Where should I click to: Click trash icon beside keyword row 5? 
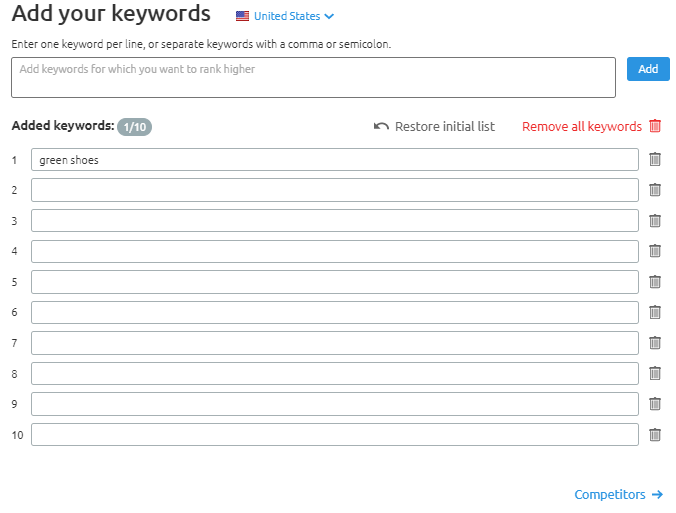pyautogui.click(x=654, y=282)
